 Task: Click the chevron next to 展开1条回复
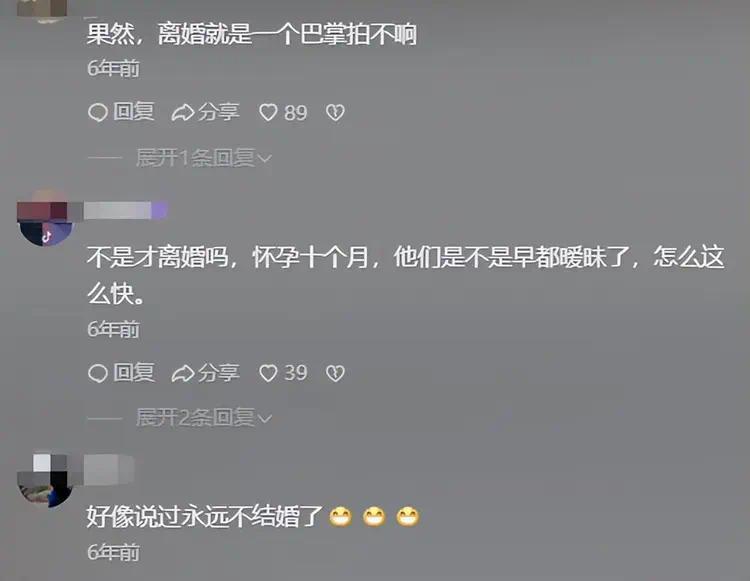265,158
